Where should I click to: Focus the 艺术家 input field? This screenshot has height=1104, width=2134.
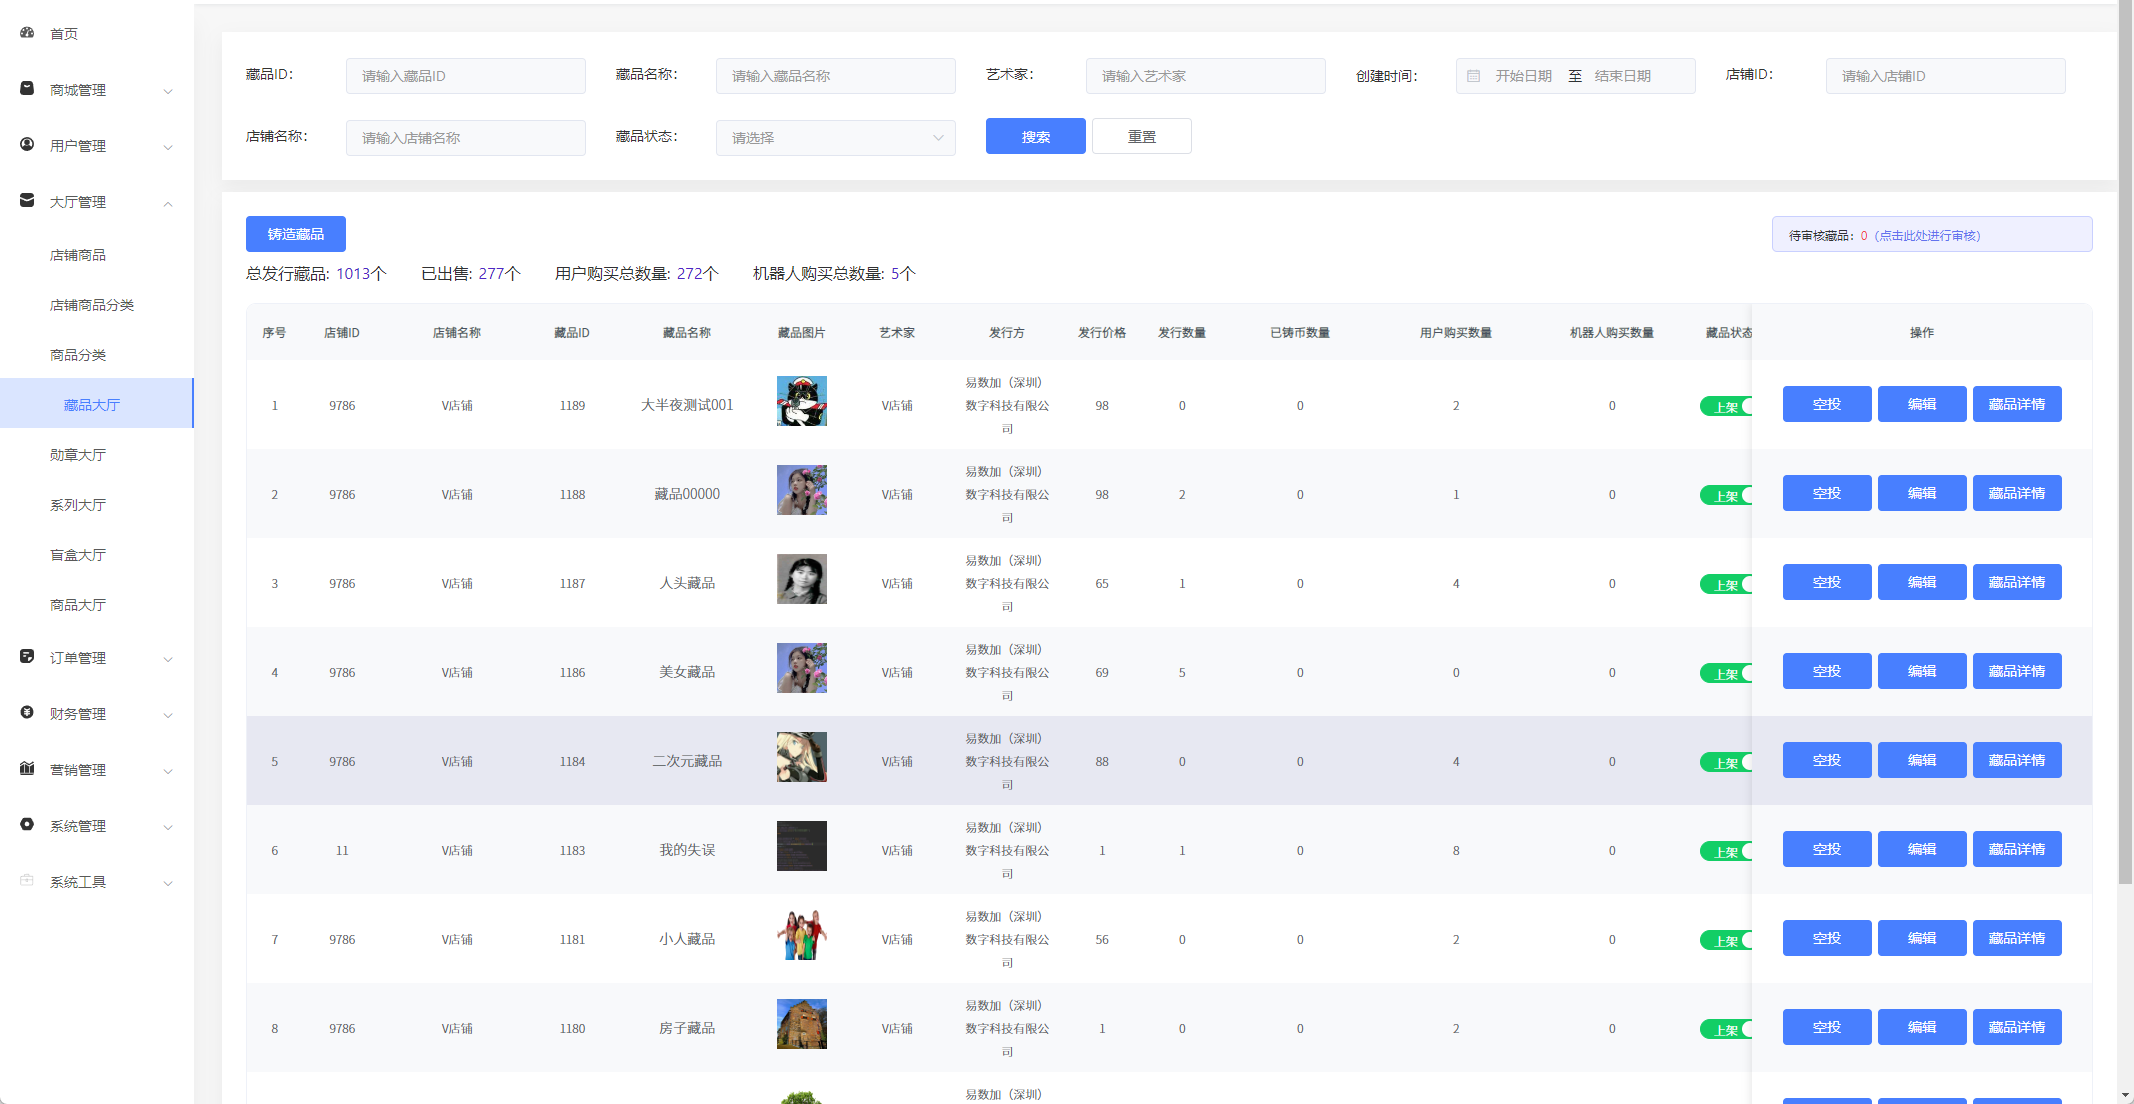[1206, 76]
